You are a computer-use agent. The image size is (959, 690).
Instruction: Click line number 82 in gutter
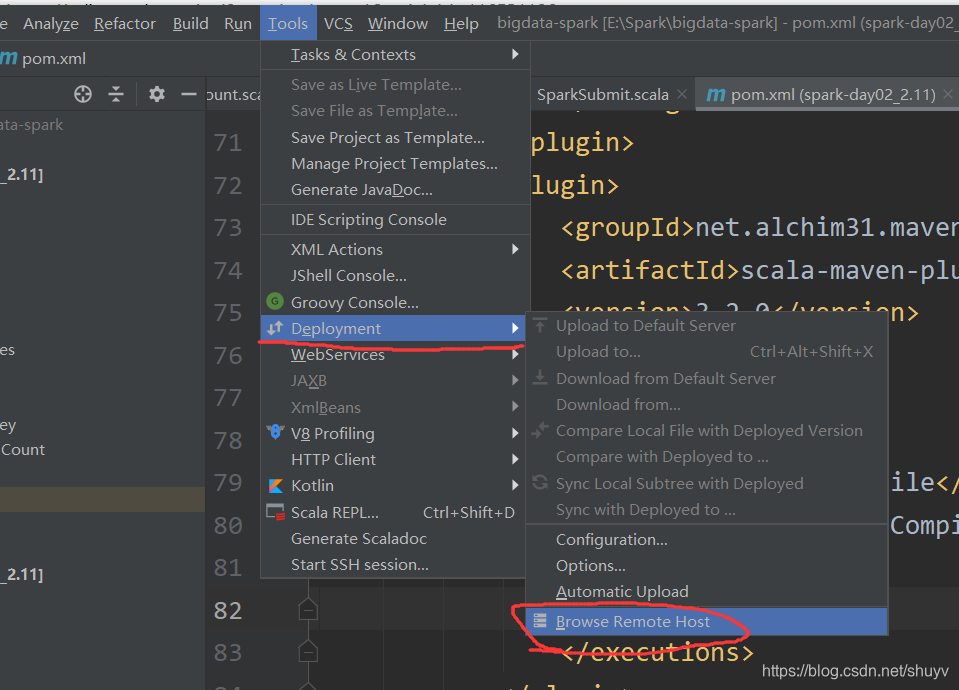pyautogui.click(x=228, y=610)
